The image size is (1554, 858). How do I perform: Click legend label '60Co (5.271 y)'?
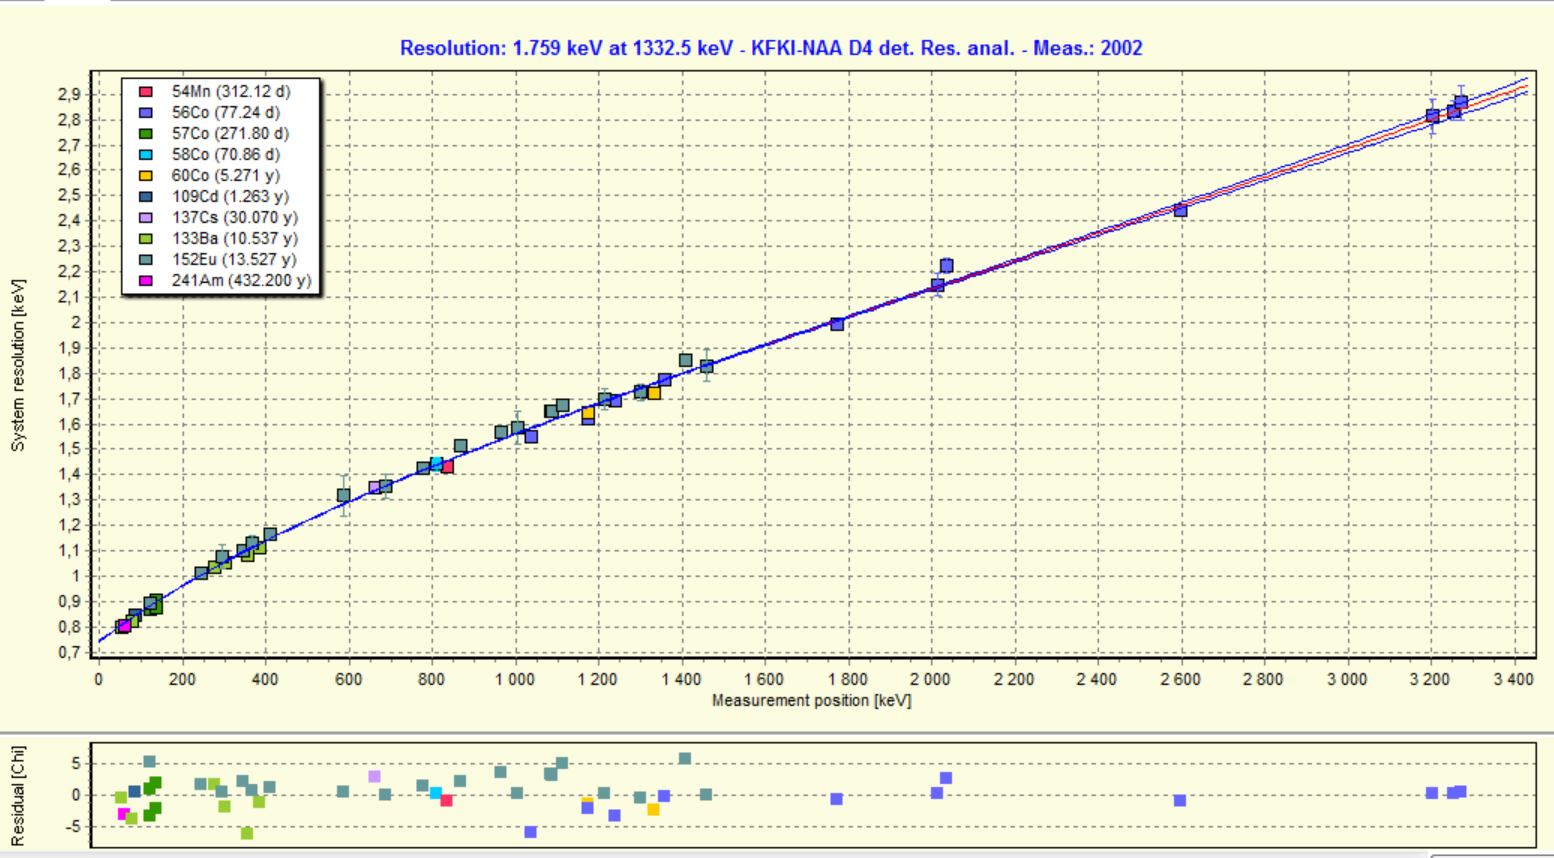coord(226,176)
